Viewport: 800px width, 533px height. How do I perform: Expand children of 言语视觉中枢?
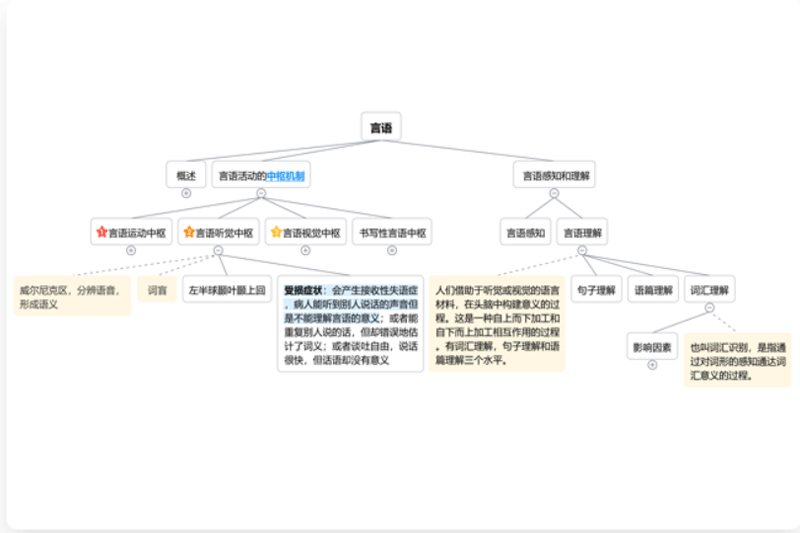306,250
